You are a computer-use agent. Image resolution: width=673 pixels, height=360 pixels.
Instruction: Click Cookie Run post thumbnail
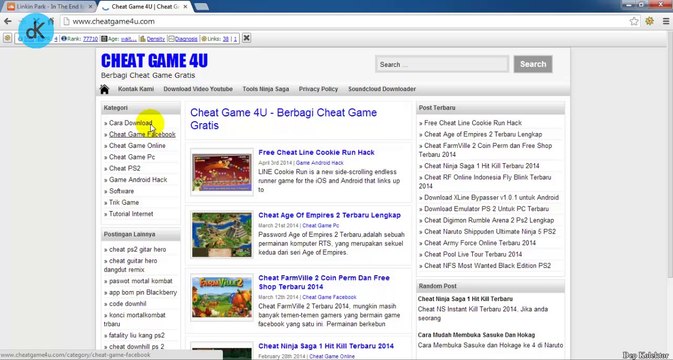pos(222,172)
